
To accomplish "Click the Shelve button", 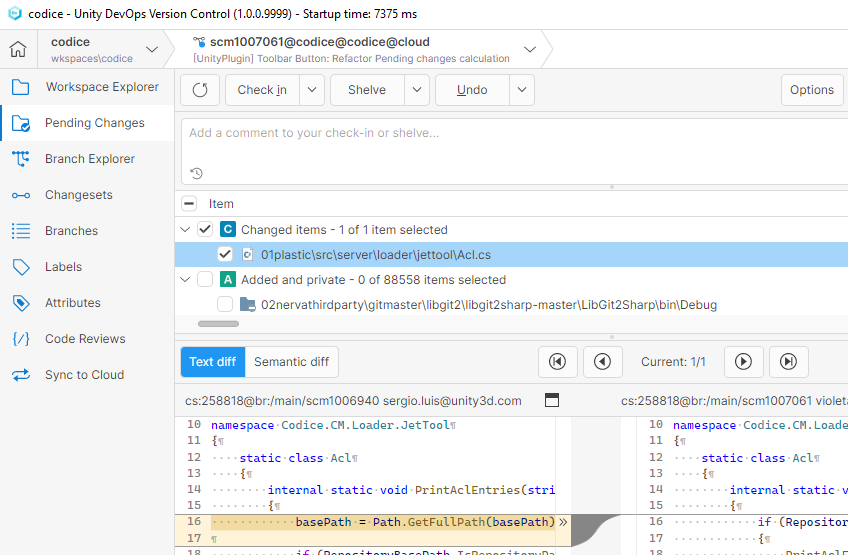I will pyautogui.click(x=367, y=90).
